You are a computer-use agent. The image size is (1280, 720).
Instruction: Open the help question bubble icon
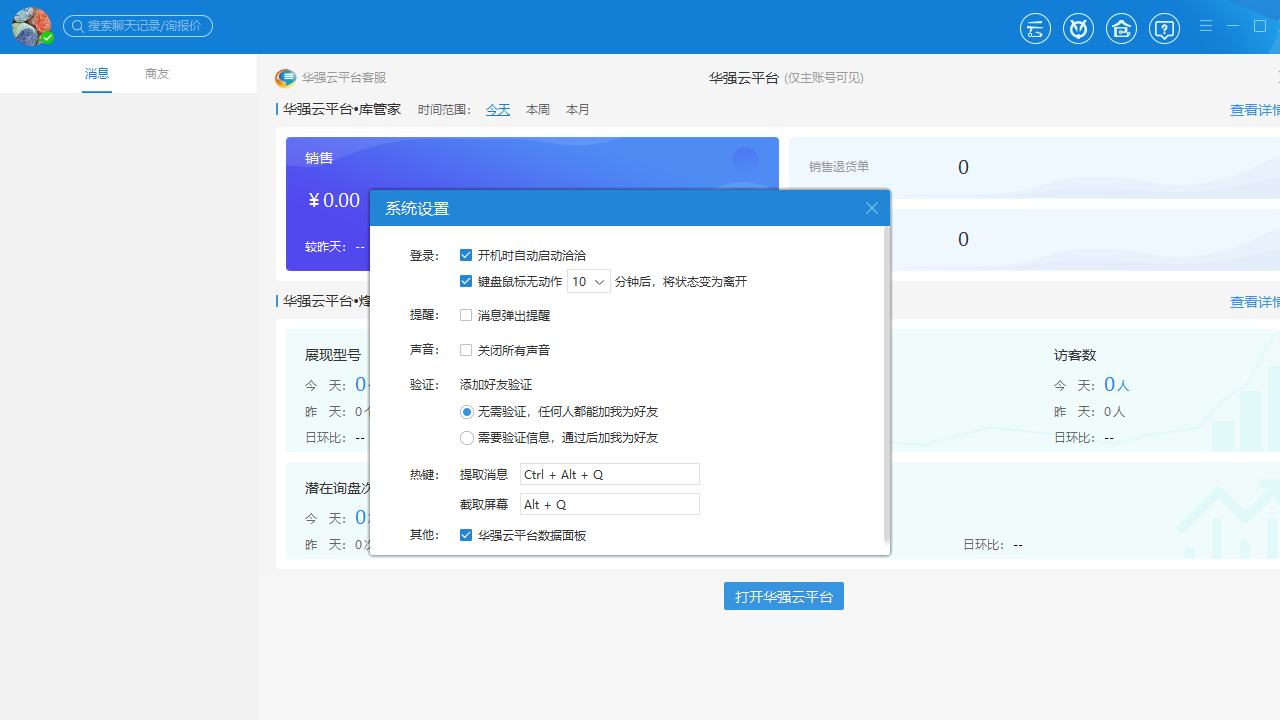tap(1164, 28)
